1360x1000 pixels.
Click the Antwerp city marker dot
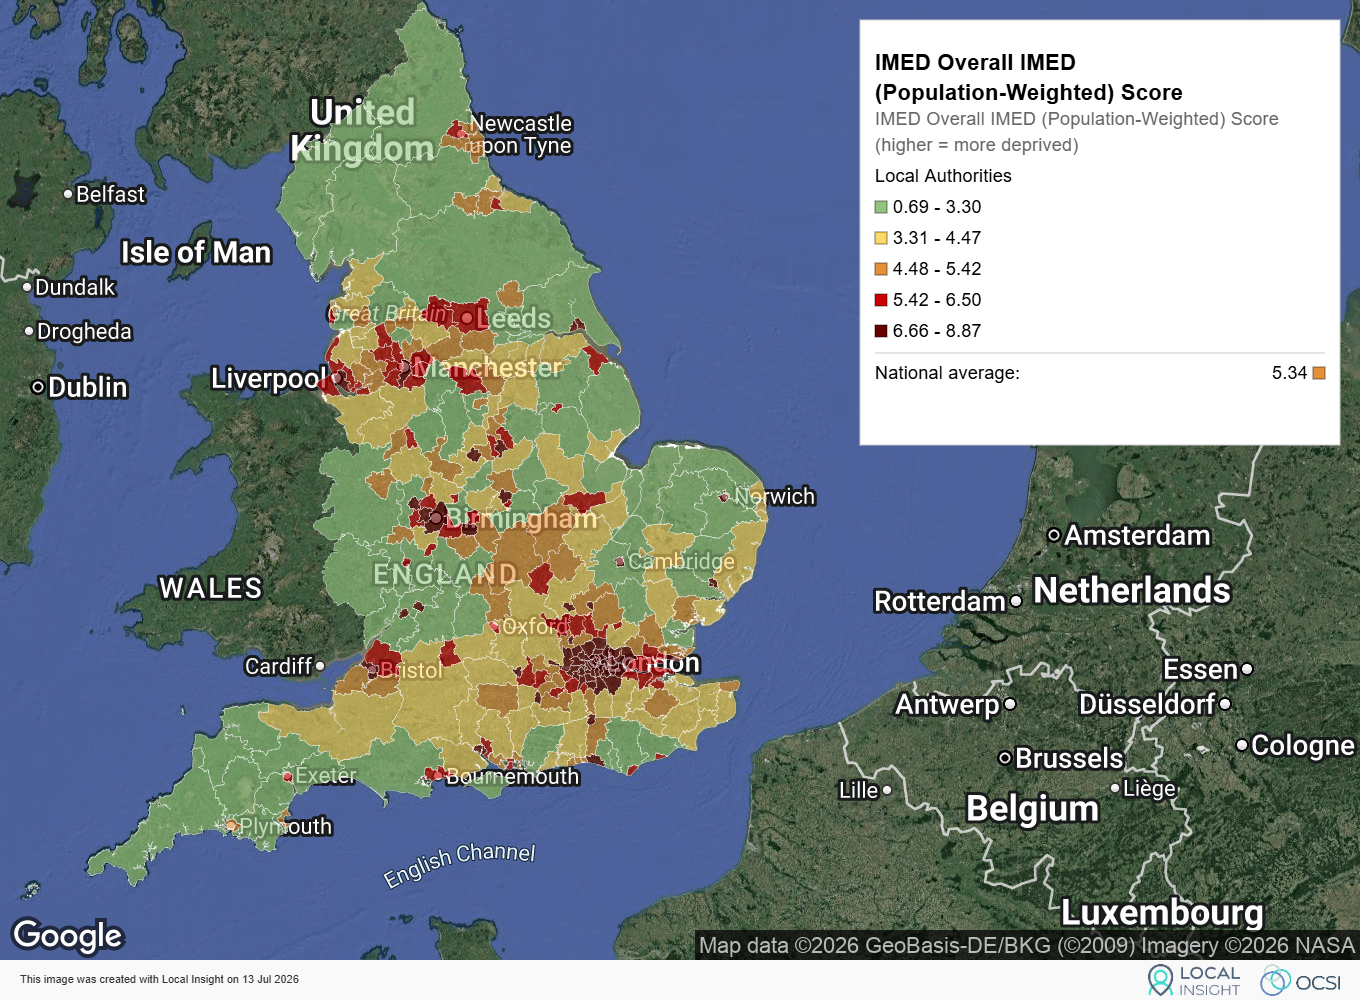click(1010, 704)
